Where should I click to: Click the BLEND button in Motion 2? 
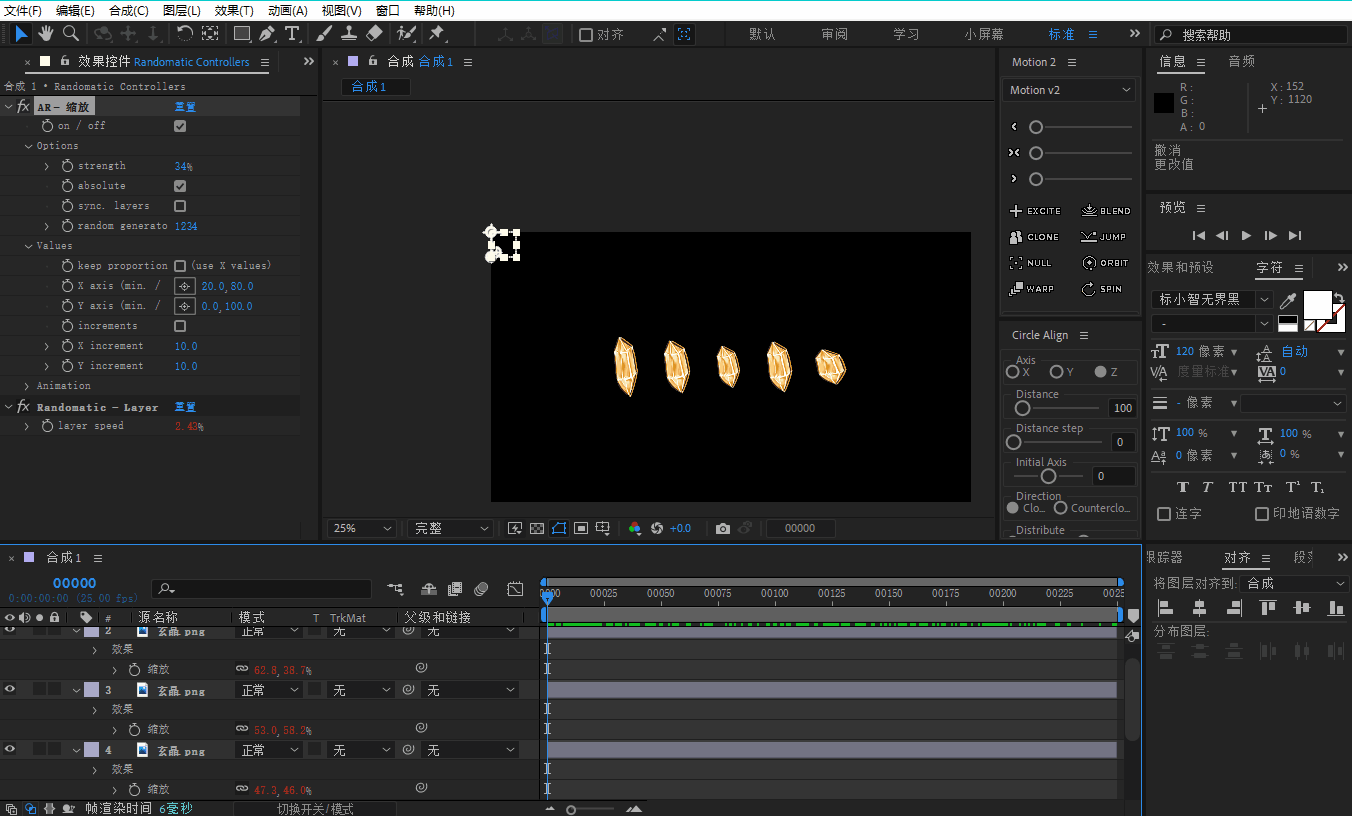point(1106,211)
